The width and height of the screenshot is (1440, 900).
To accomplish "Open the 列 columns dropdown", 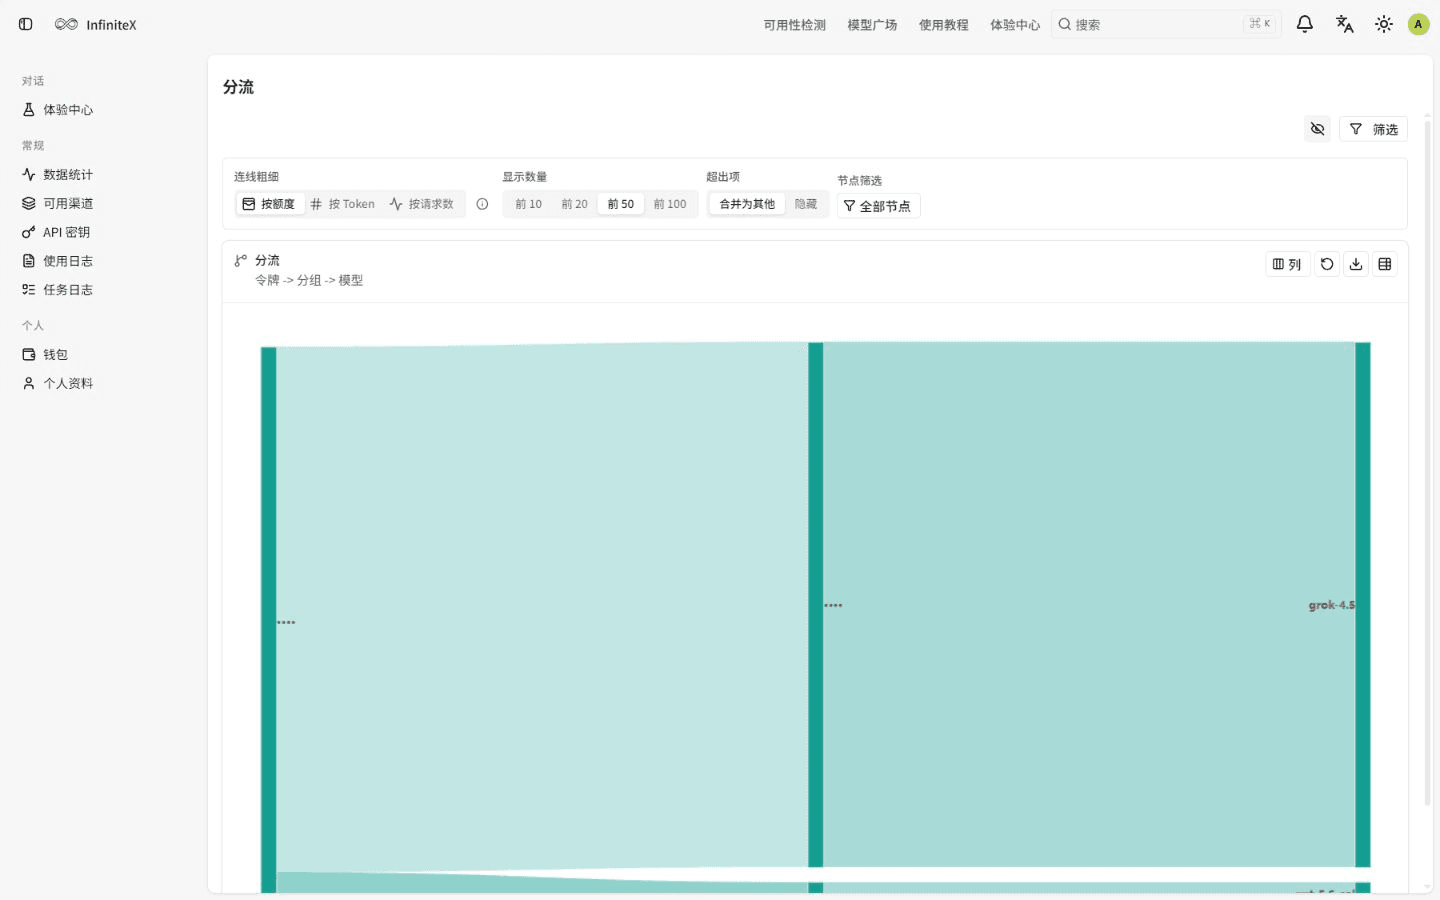I will (x=1287, y=264).
